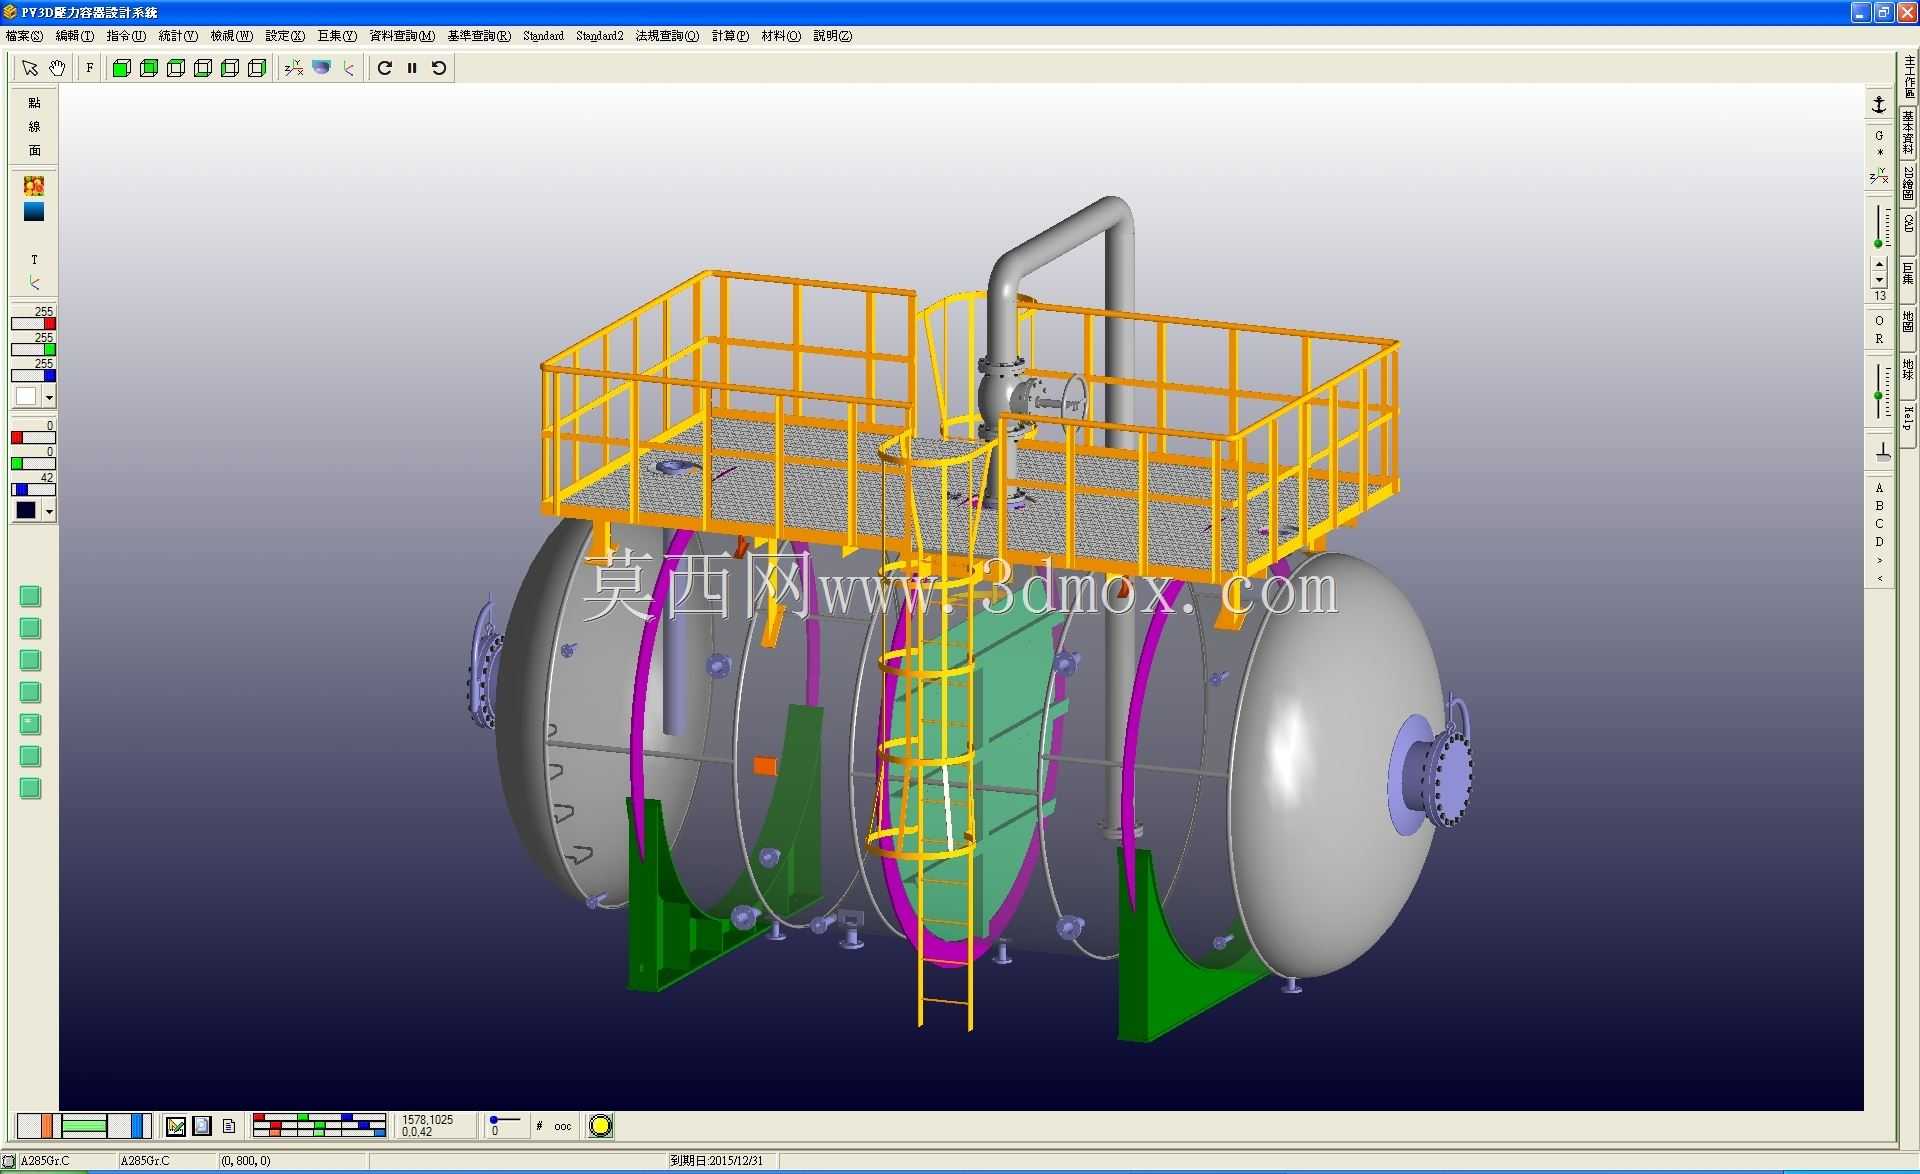Adjust the lower blue slider at 42
The image size is (1920, 1174).
click(33, 490)
